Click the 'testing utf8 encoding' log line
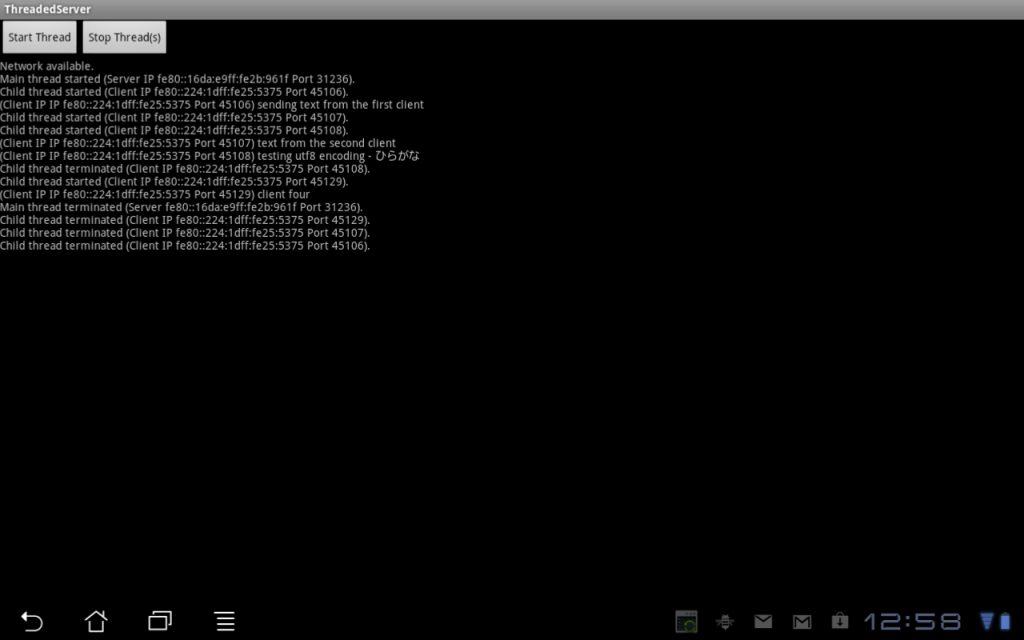This screenshot has height=640, width=1024. (210, 156)
